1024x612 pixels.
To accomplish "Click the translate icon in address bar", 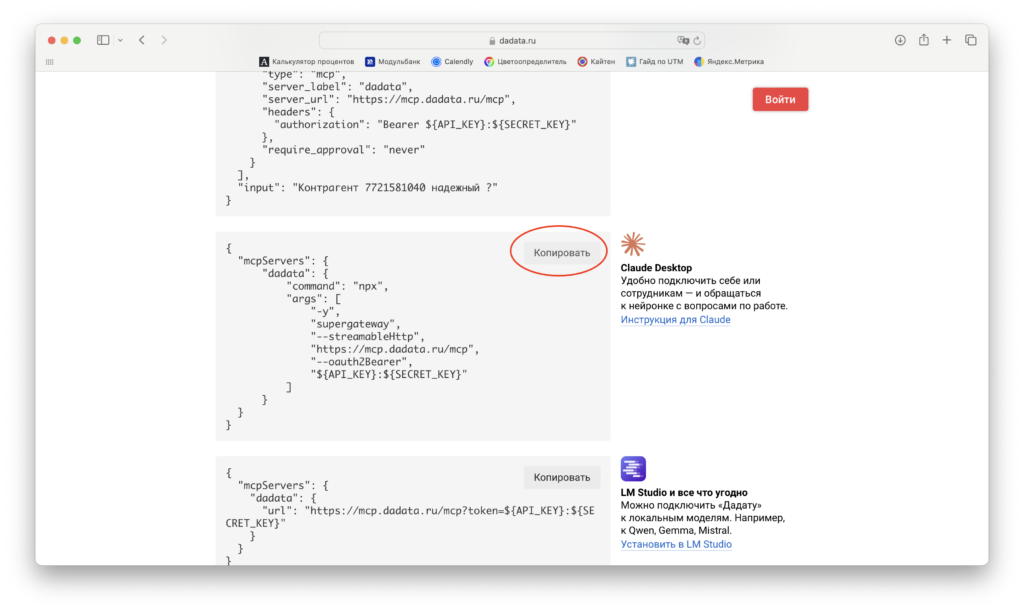I will click(683, 40).
